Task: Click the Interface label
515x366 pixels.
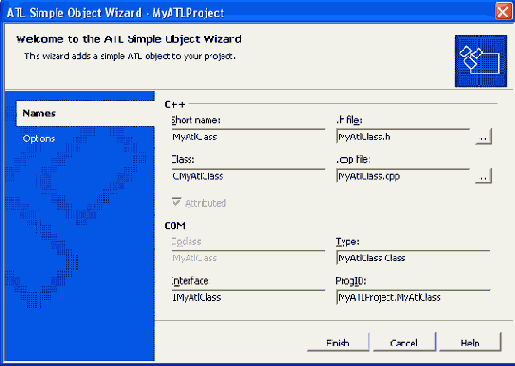Action: click(190, 281)
